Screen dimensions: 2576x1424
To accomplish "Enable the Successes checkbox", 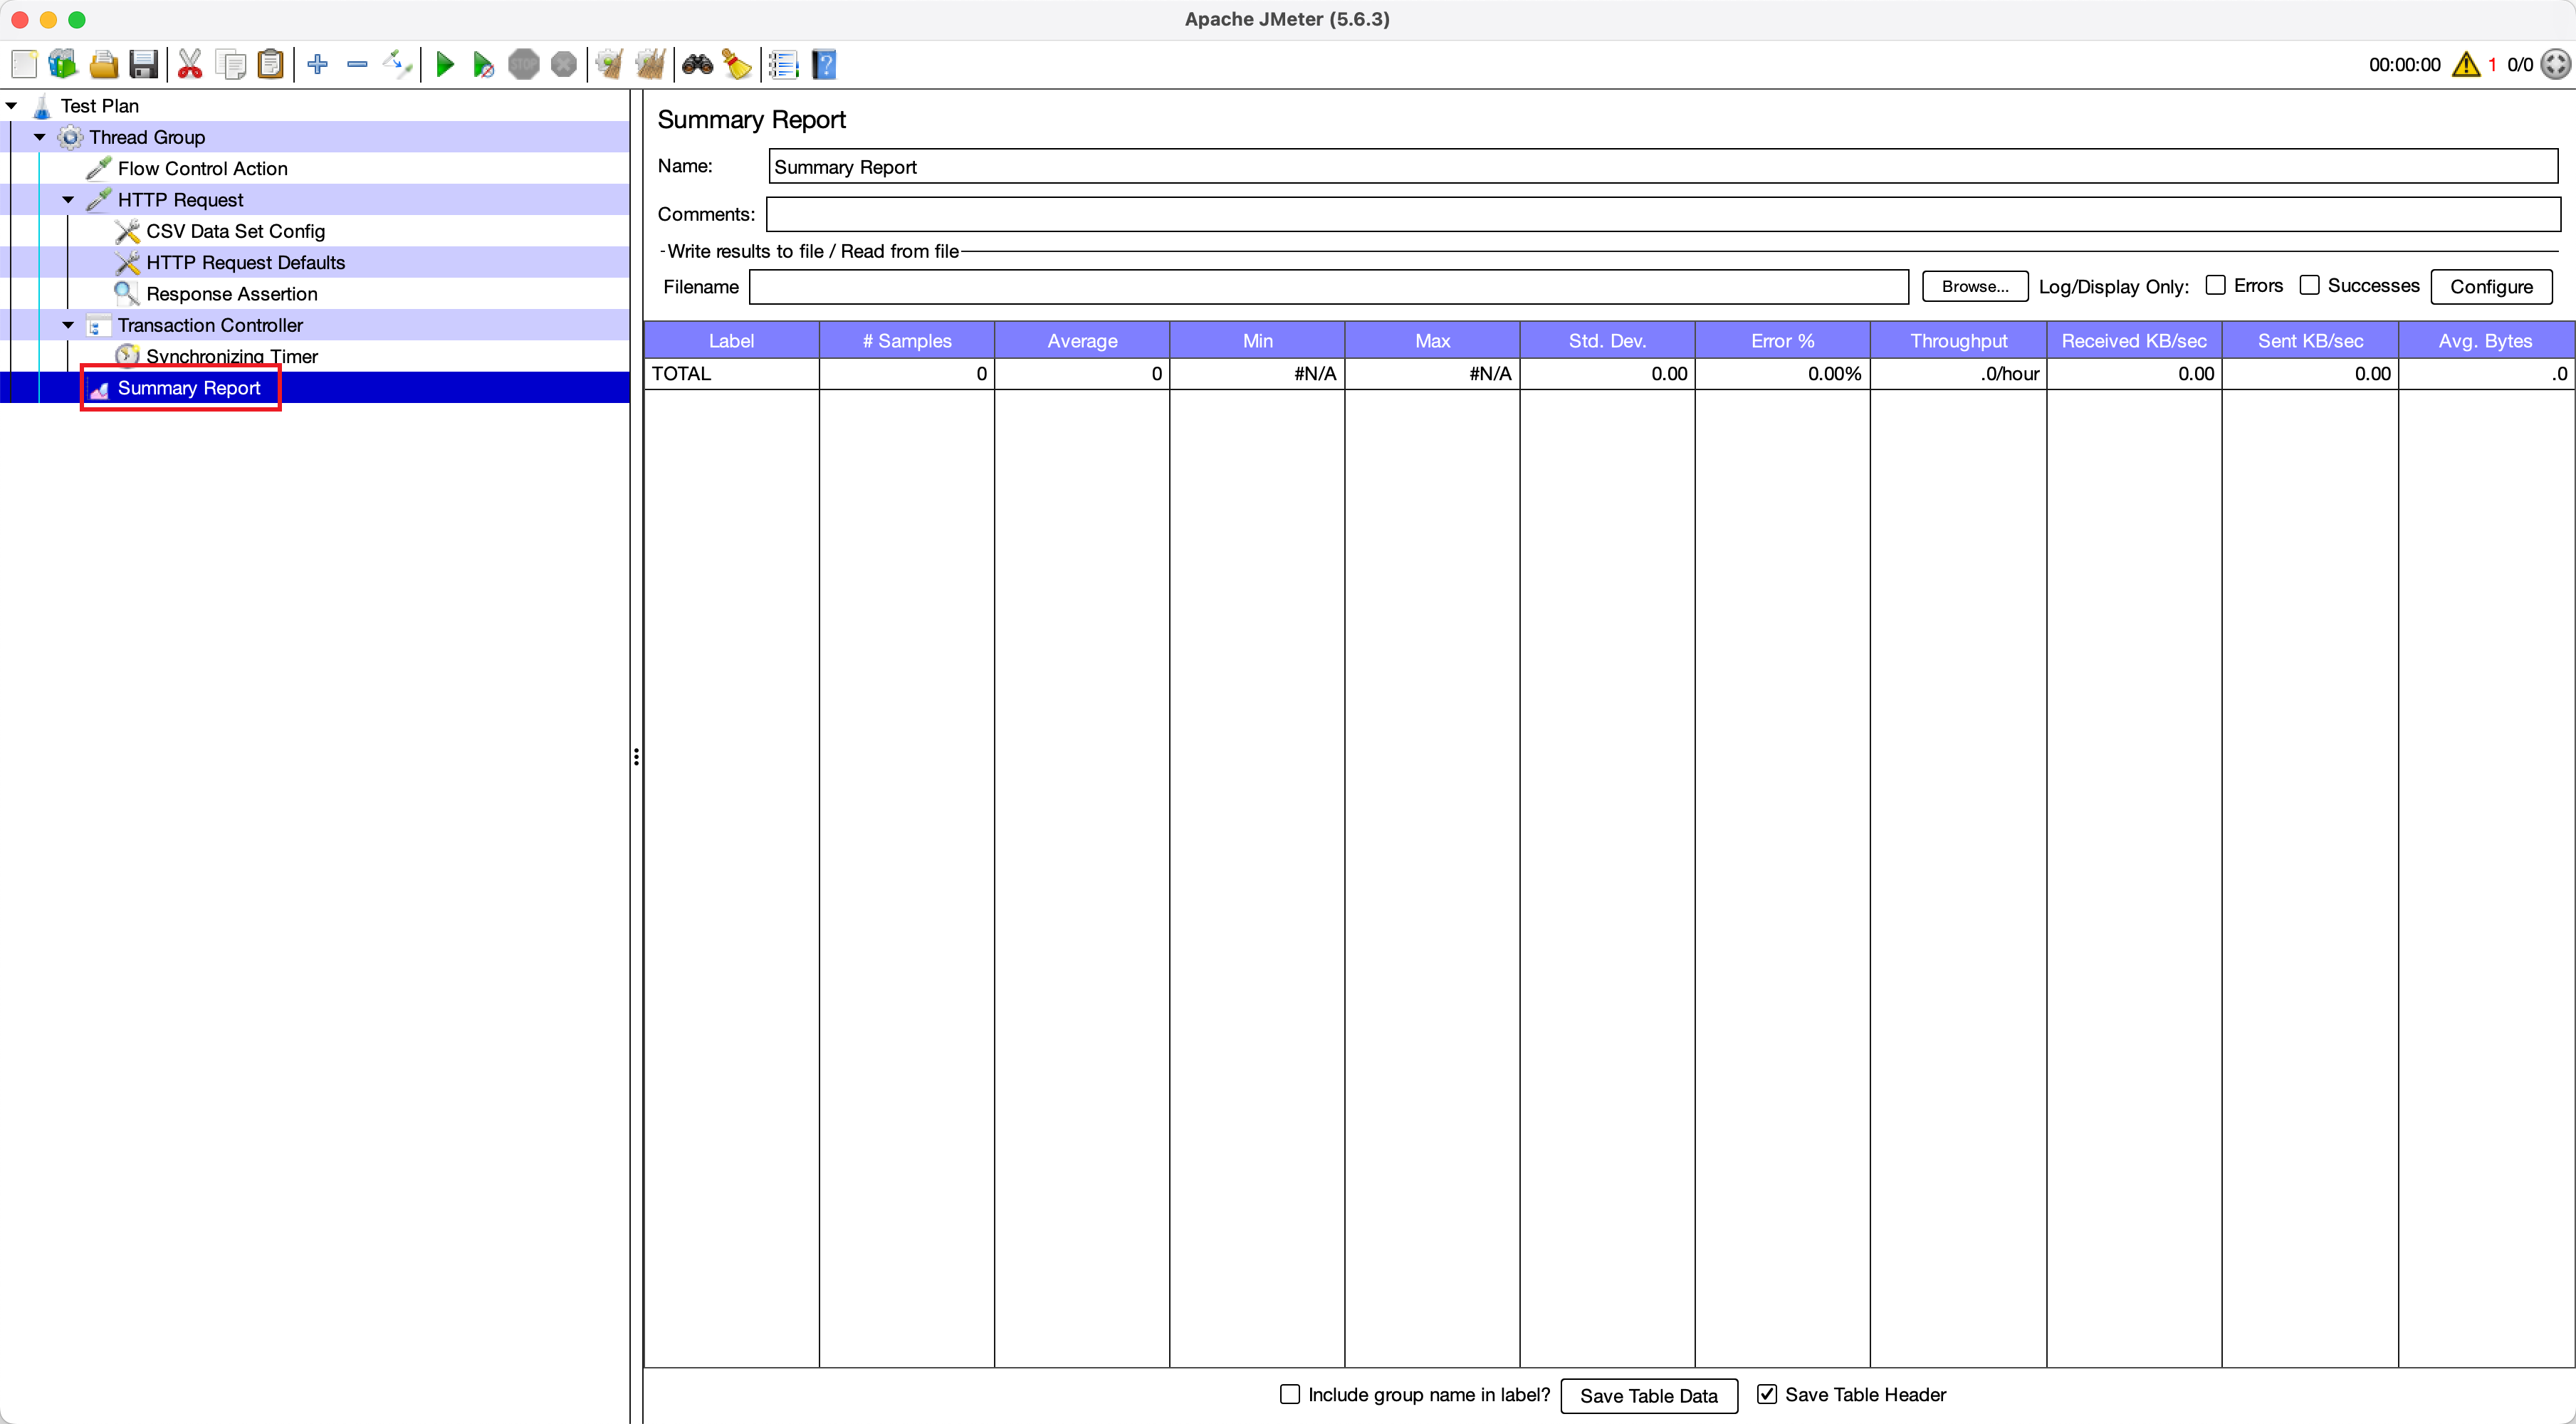I will pyautogui.click(x=2310, y=286).
